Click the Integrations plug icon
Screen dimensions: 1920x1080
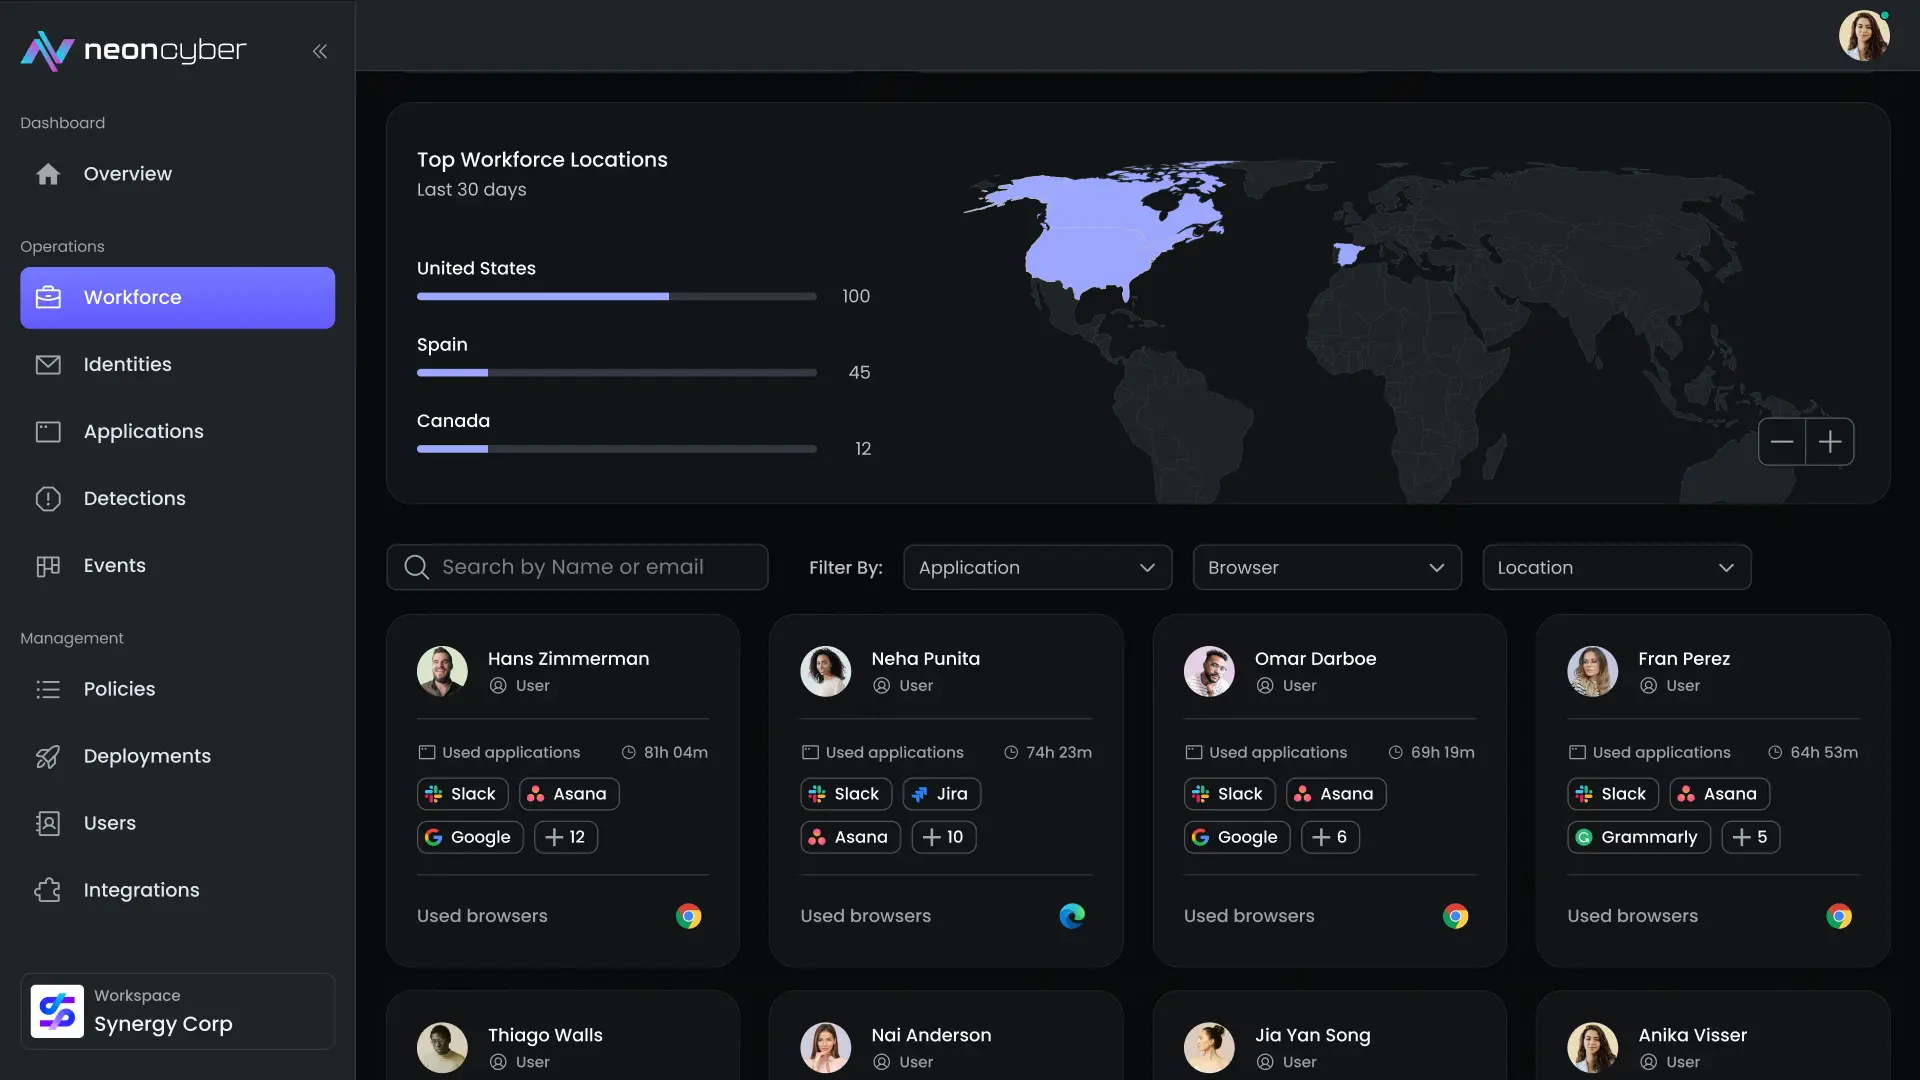pos(49,890)
